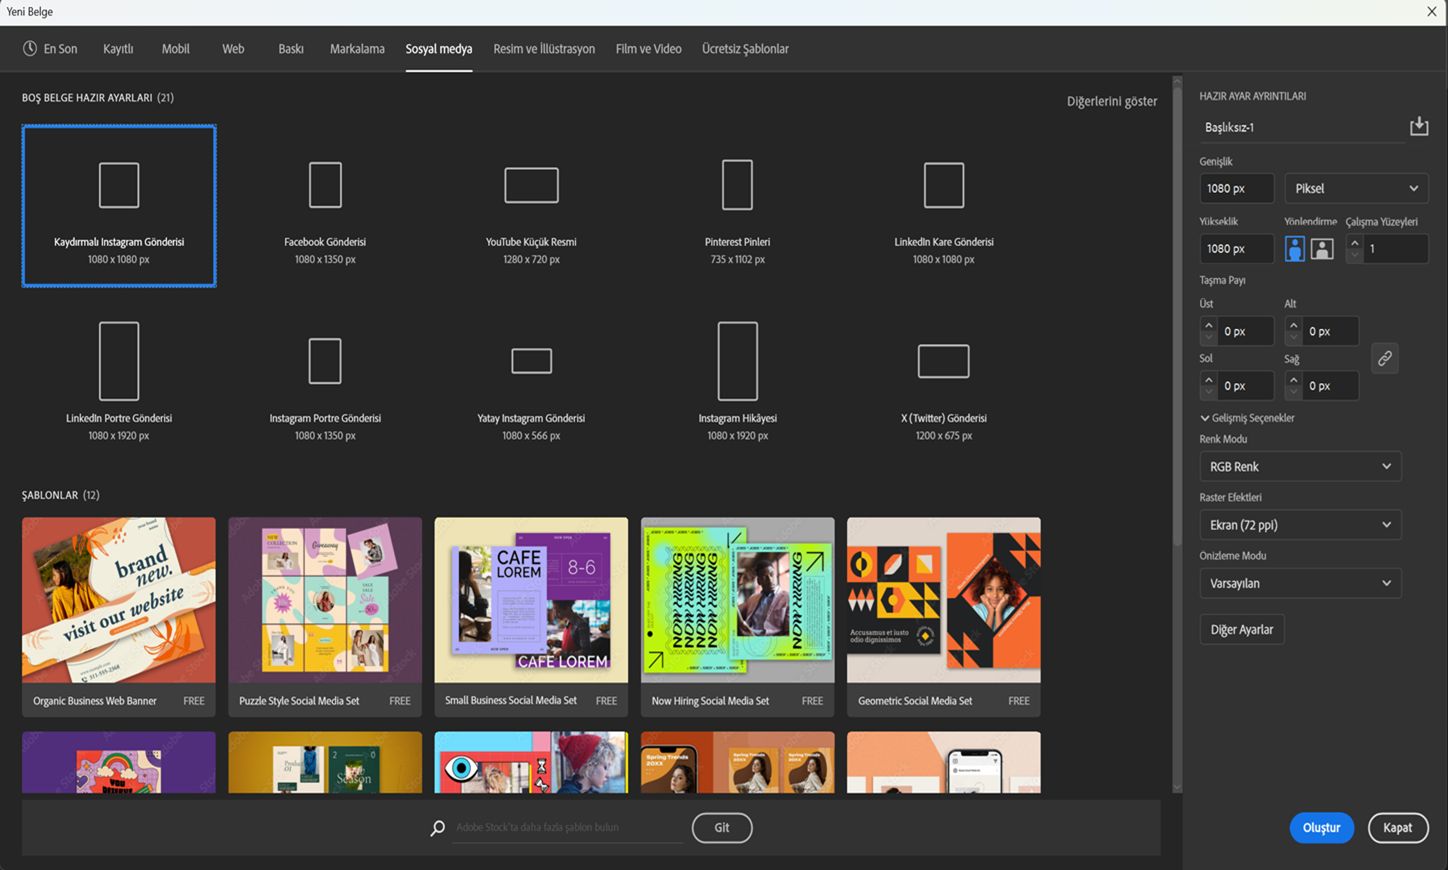This screenshot has height=870, width=1448.
Task: Select portrait orientation icon
Action: point(1295,249)
